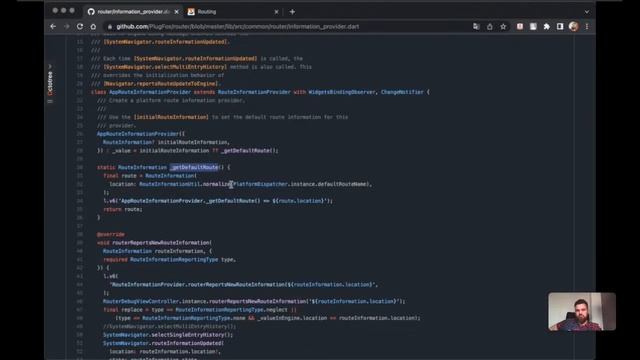Click the ChangeNotifier mixin name
The height and width of the screenshot is (360, 640).
(x=402, y=92)
